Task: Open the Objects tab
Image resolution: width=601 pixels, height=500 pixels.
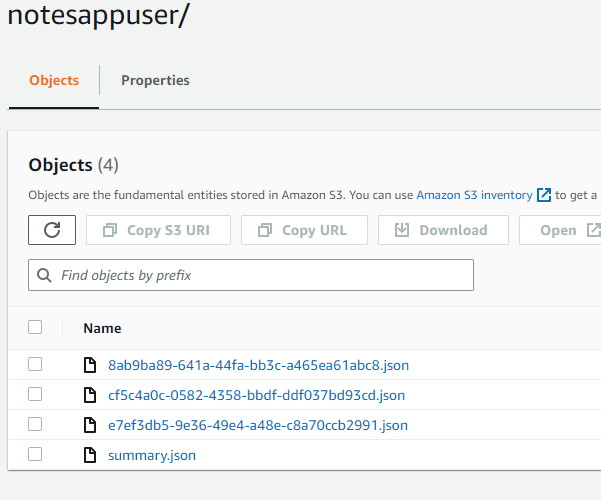Action: pyautogui.click(x=54, y=80)
